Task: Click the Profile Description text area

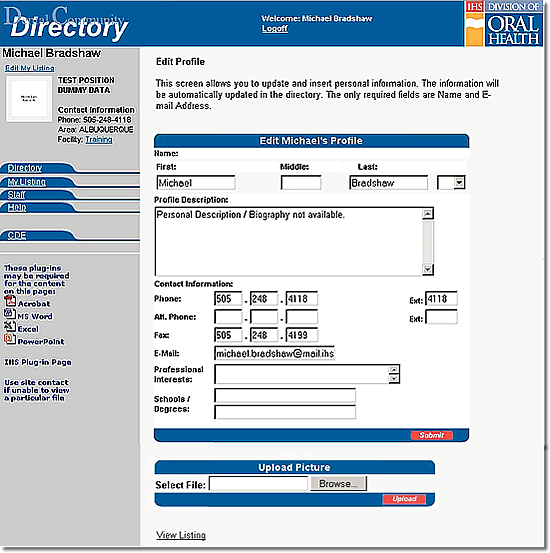Action: point(288,242)
